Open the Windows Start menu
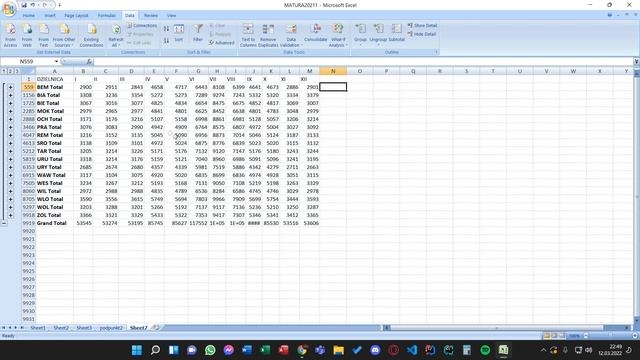The width and height of the screenshot is (640, 360). tap(137, 350)
